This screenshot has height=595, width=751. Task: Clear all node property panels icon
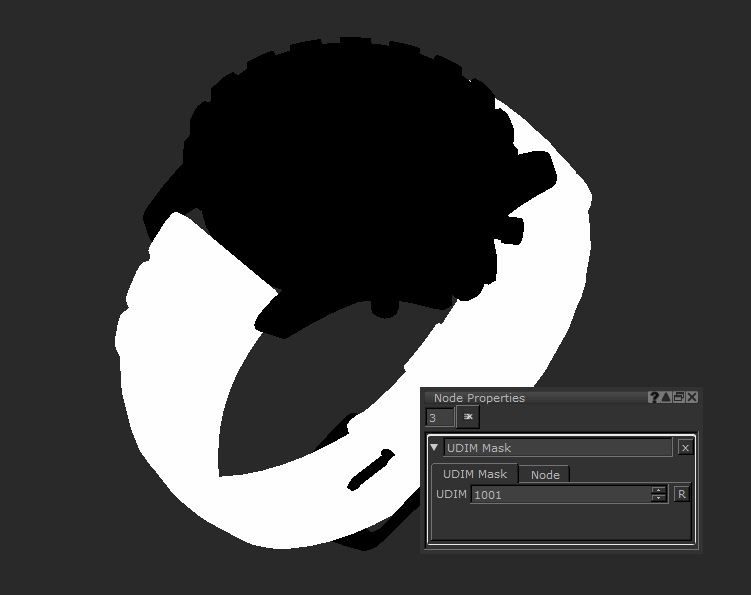468,417
